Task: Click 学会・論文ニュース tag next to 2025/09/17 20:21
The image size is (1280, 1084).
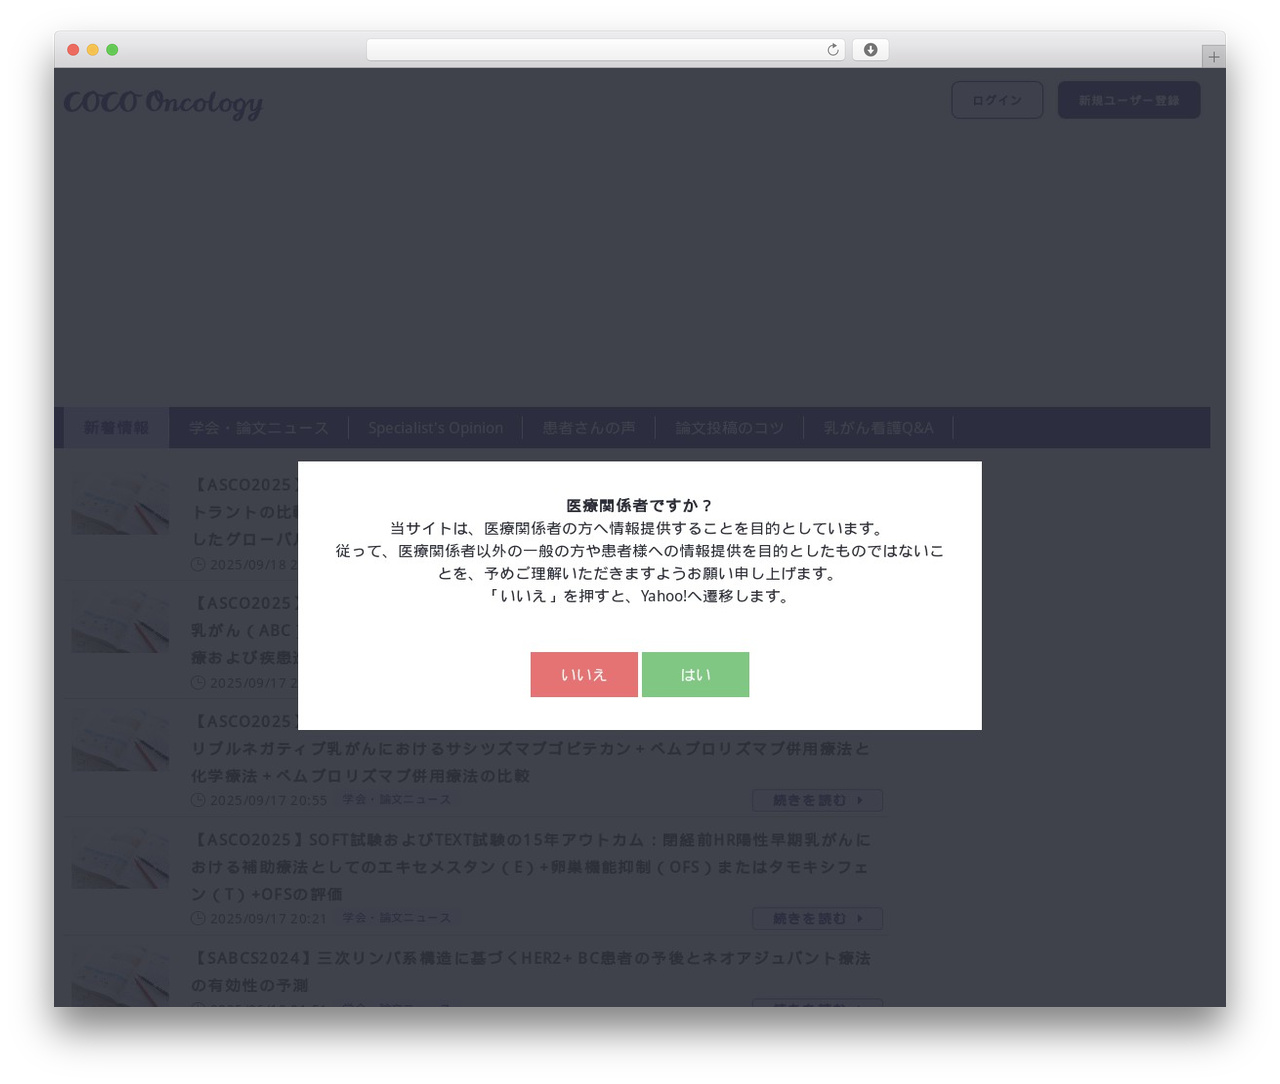Action: point(397,918)
